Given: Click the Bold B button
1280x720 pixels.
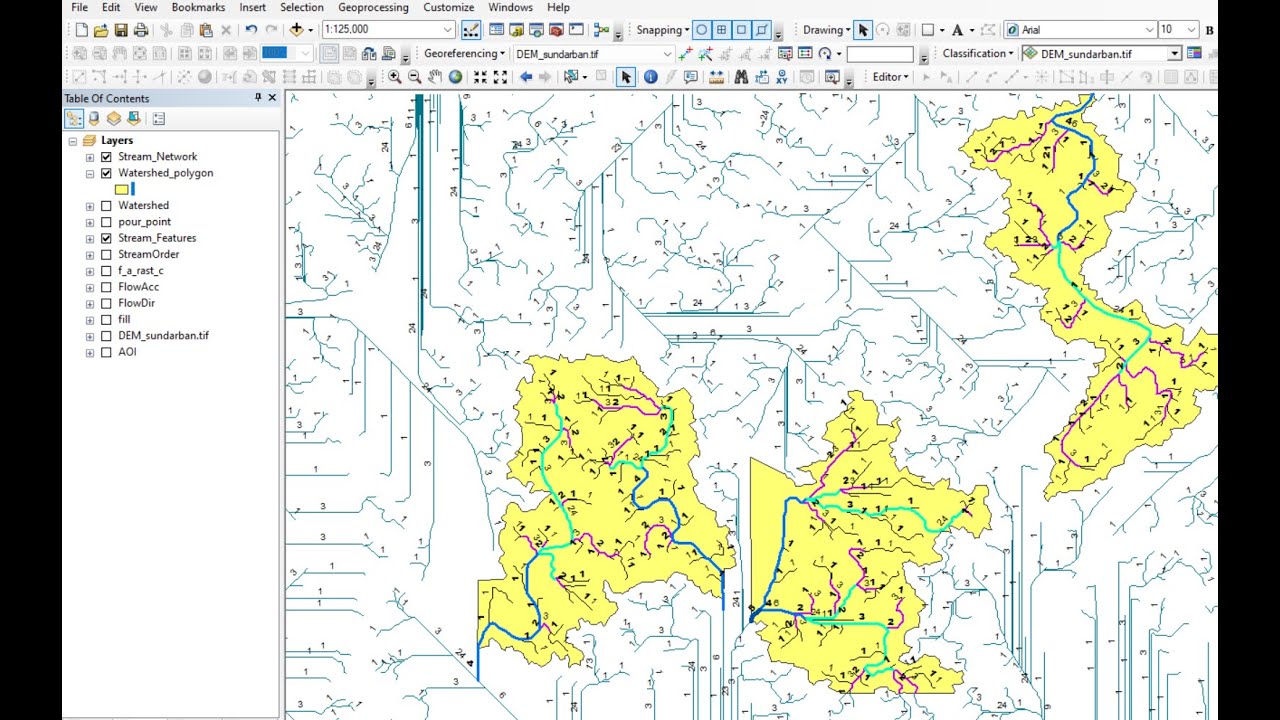Looking at the screenshot, I should tap(1209, 30).
